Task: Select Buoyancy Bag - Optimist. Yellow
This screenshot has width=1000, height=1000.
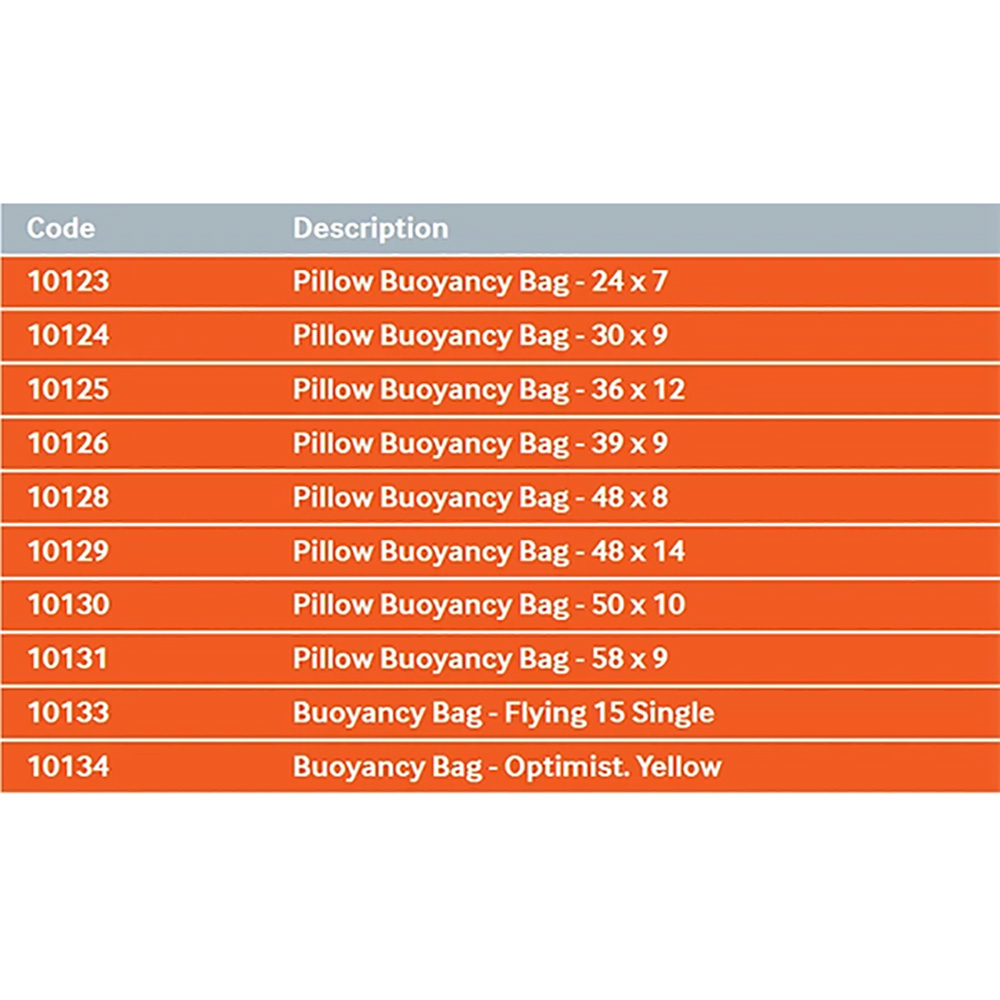Action: (x=506, y=767)
